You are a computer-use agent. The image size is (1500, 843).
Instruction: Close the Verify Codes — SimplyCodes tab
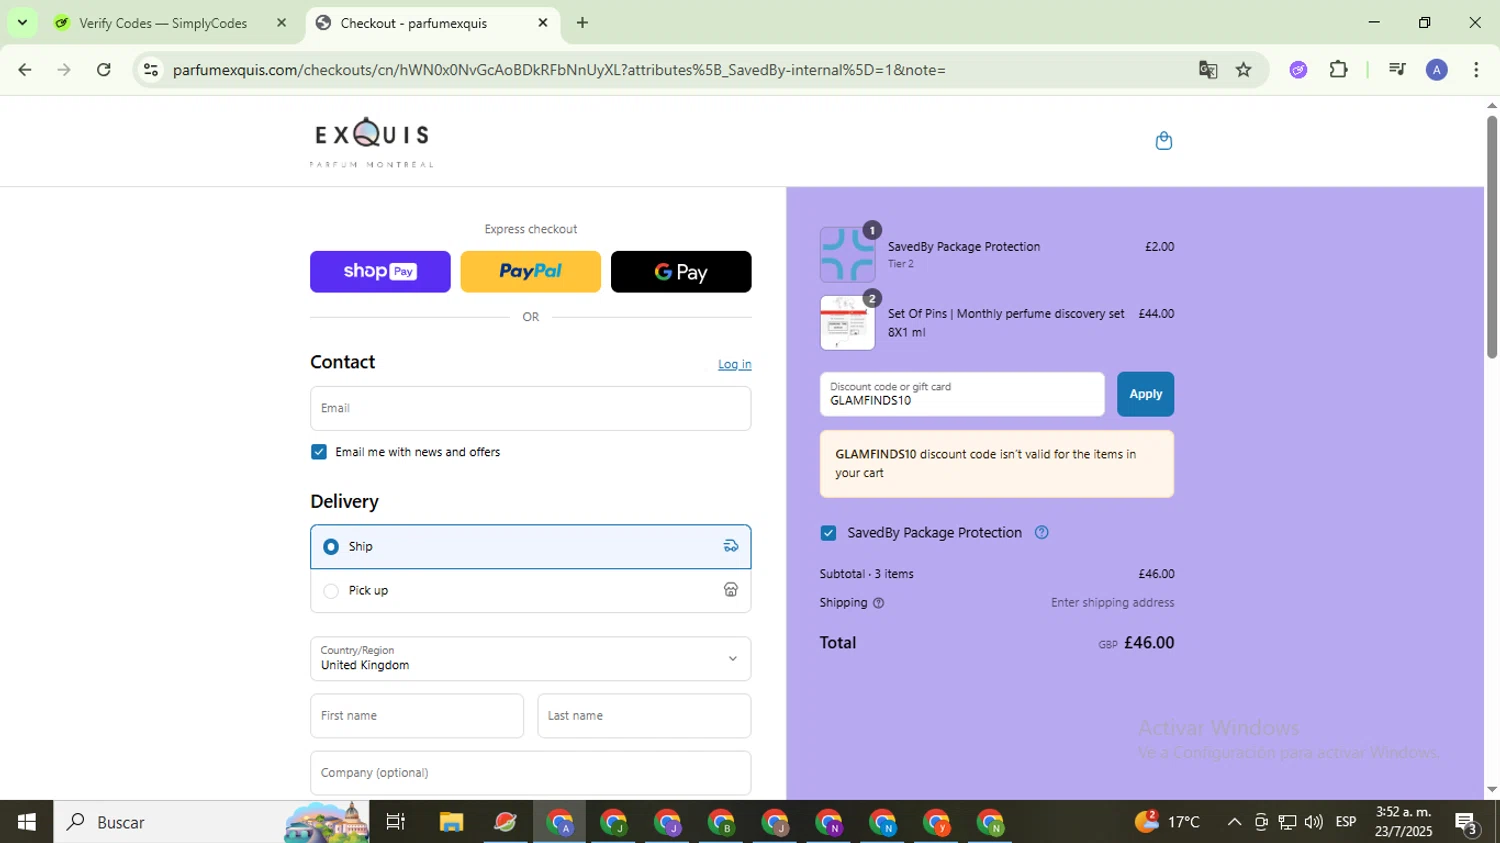[x=281, y=22]
